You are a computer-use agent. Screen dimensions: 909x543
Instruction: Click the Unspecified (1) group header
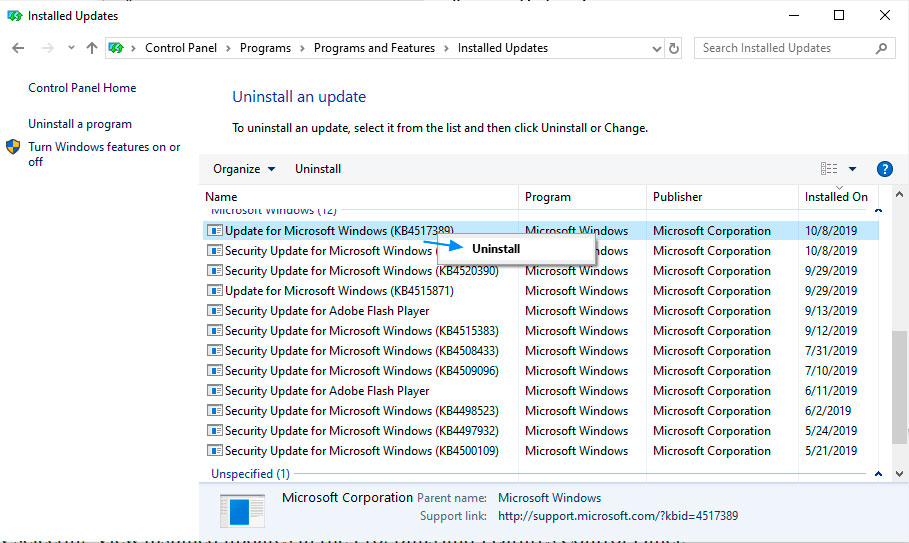click(x=250, y=474)
